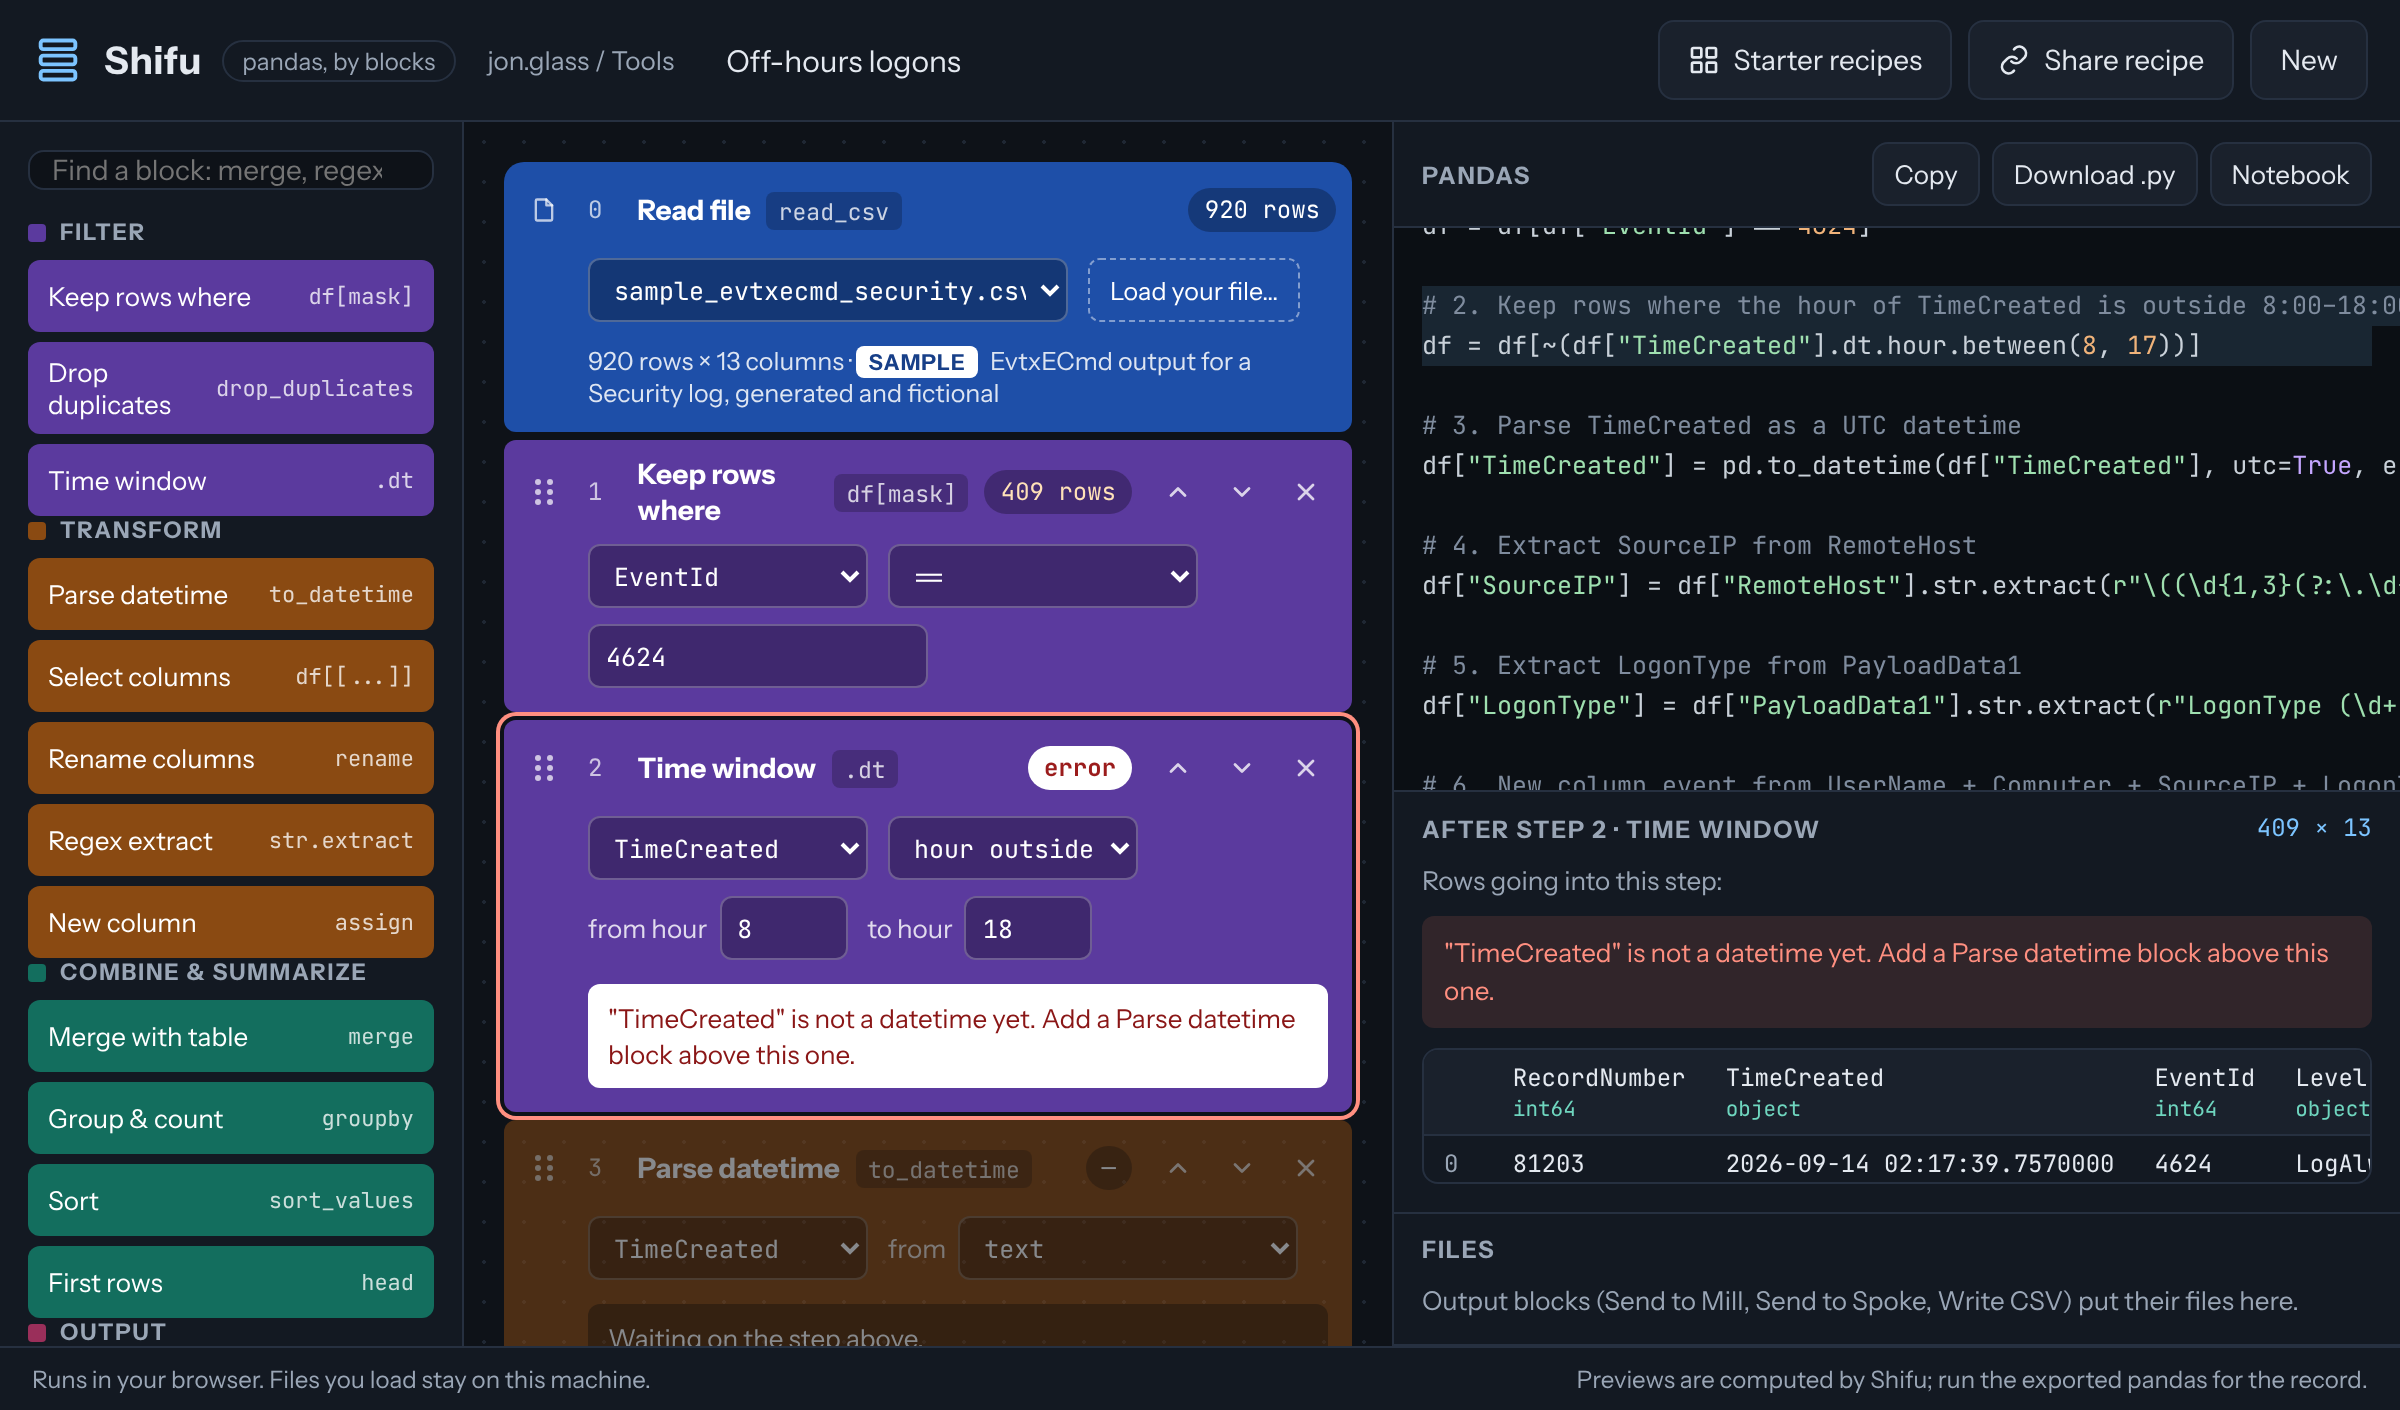This screenshot has width=2400, height=1410.
Task: Move the Parse datetime step up
Action: pyautogui.click(x=1178, y=1168)
